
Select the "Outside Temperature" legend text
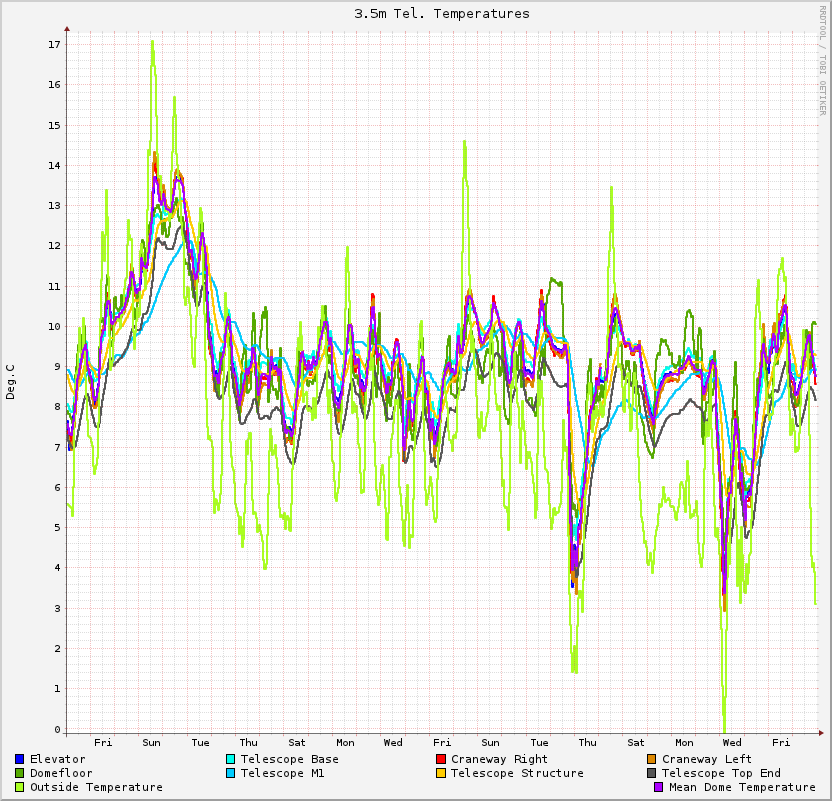coord(96,788)
